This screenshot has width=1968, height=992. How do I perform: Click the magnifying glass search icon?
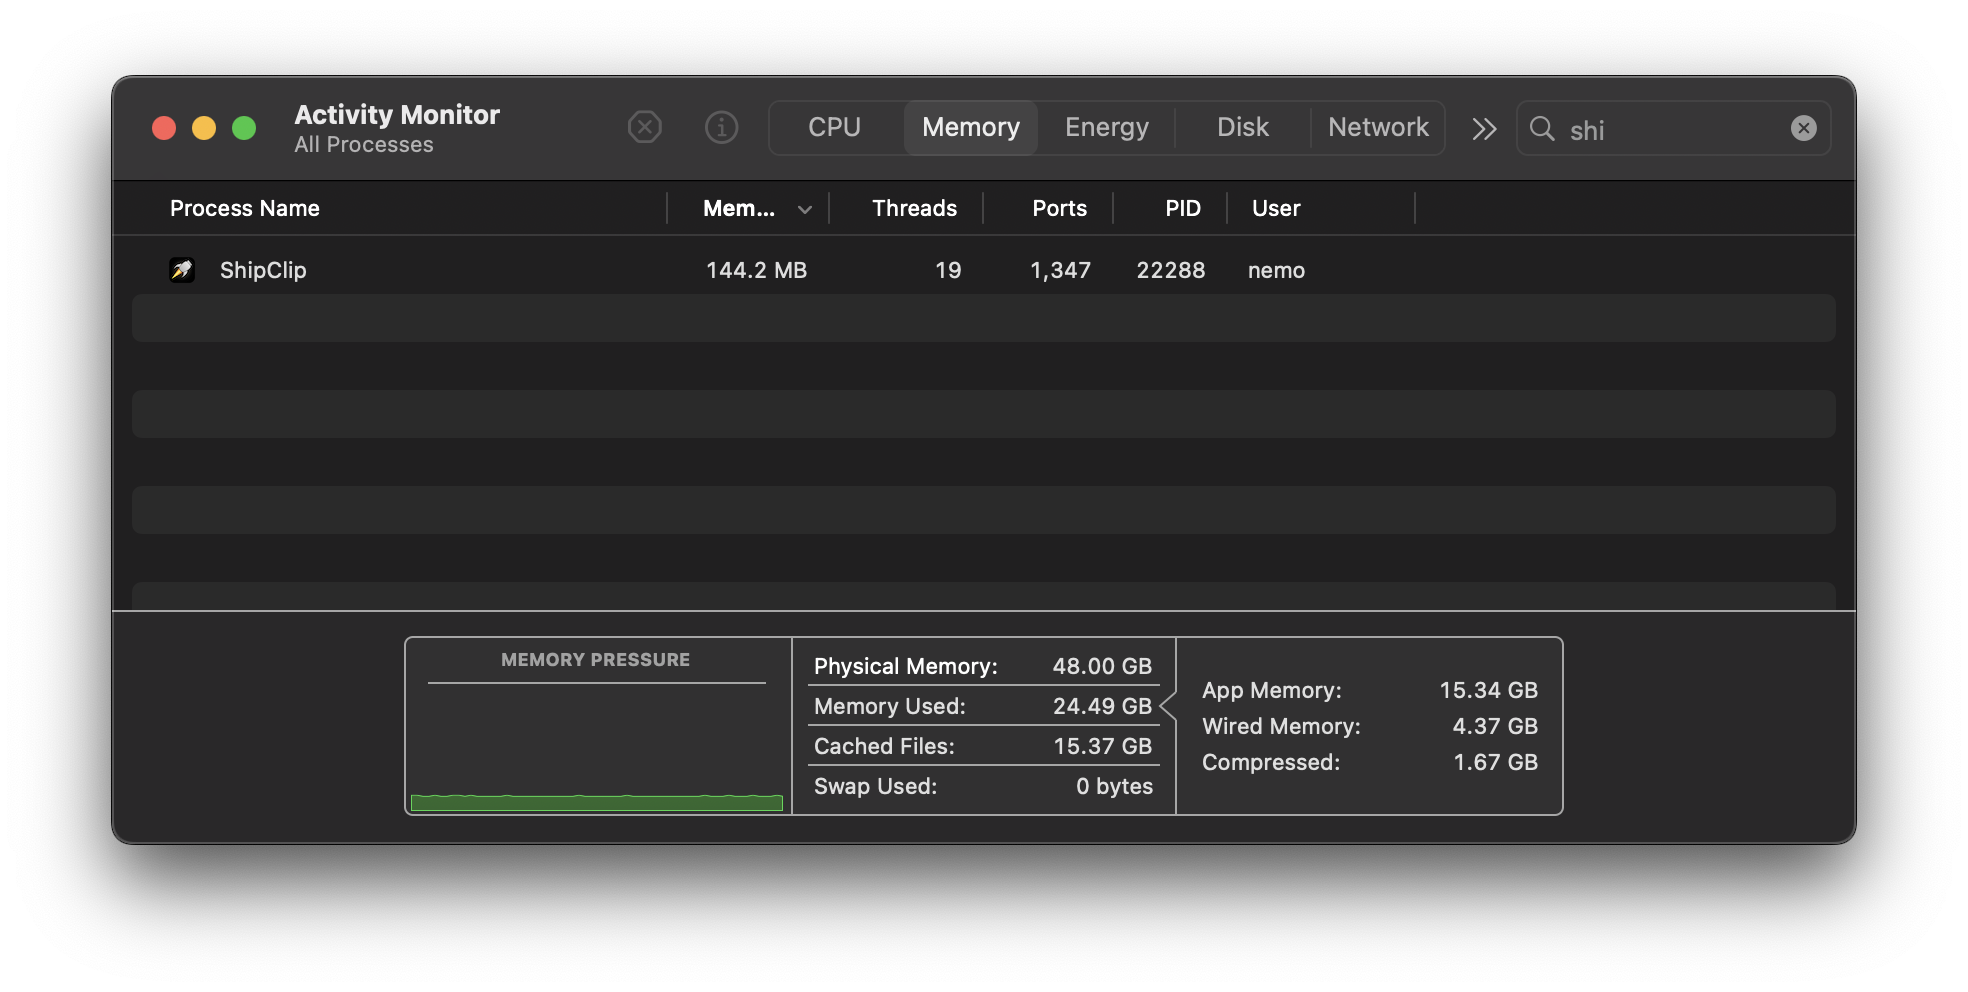click(x=1542, y=129)
